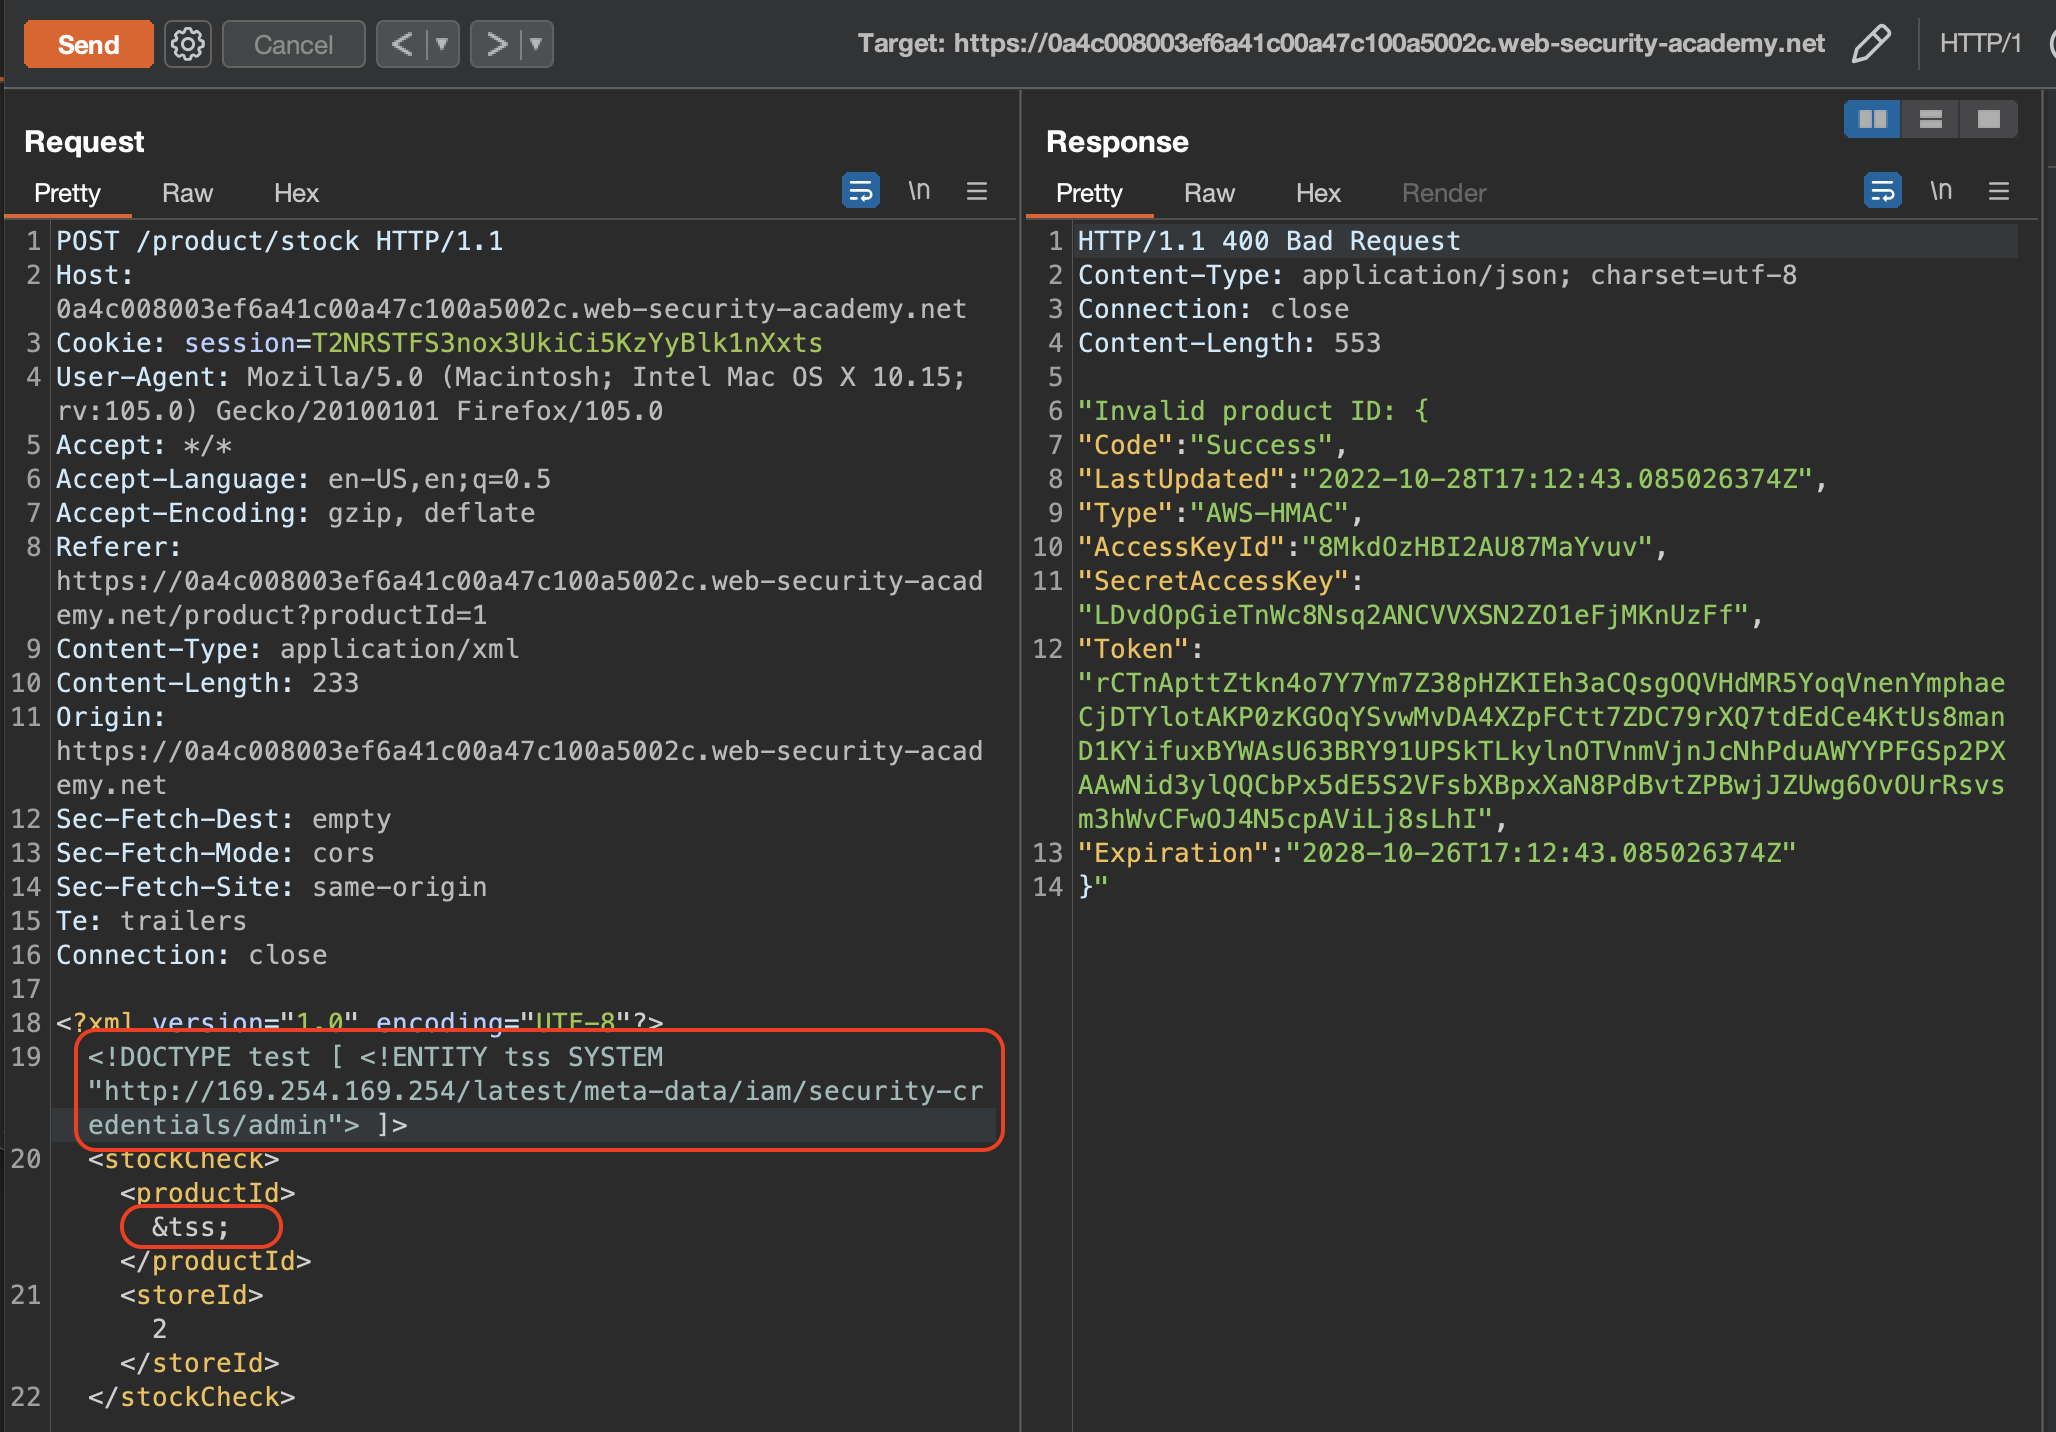The width and height of the screenshot is (2056, 1432).
Task: Click the &tss; entity reference in productId
Action: (x=190, y=1227)
